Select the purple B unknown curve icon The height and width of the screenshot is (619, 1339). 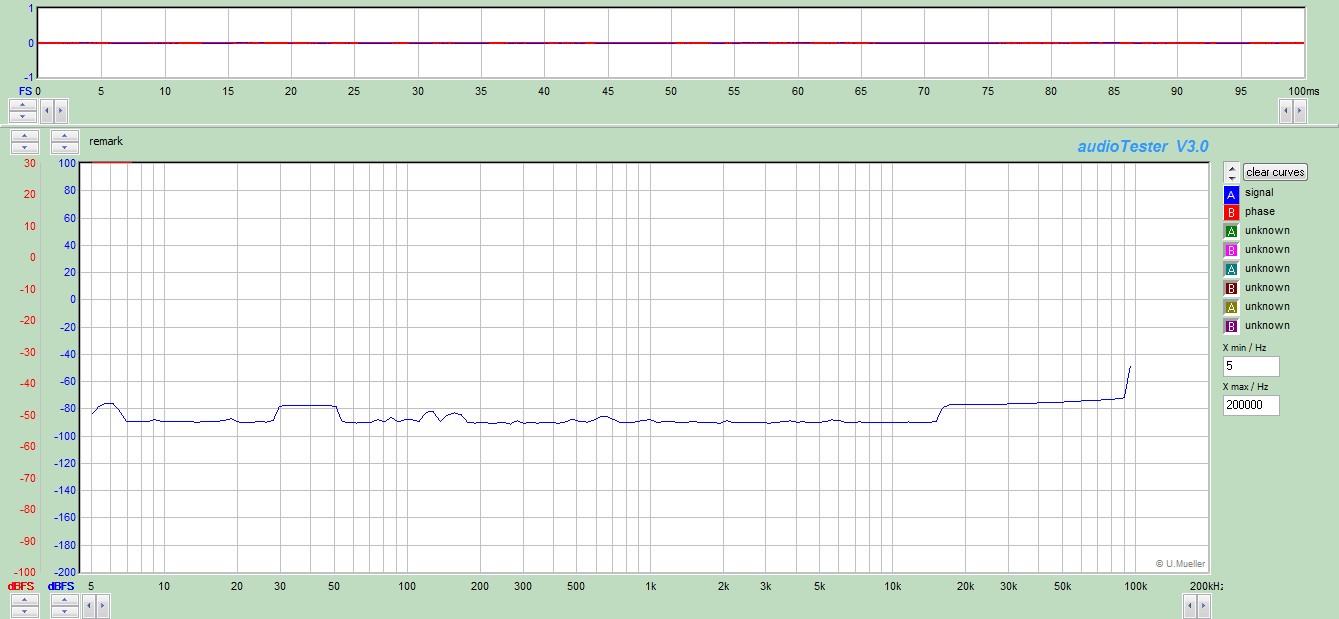pos(1231,326)
